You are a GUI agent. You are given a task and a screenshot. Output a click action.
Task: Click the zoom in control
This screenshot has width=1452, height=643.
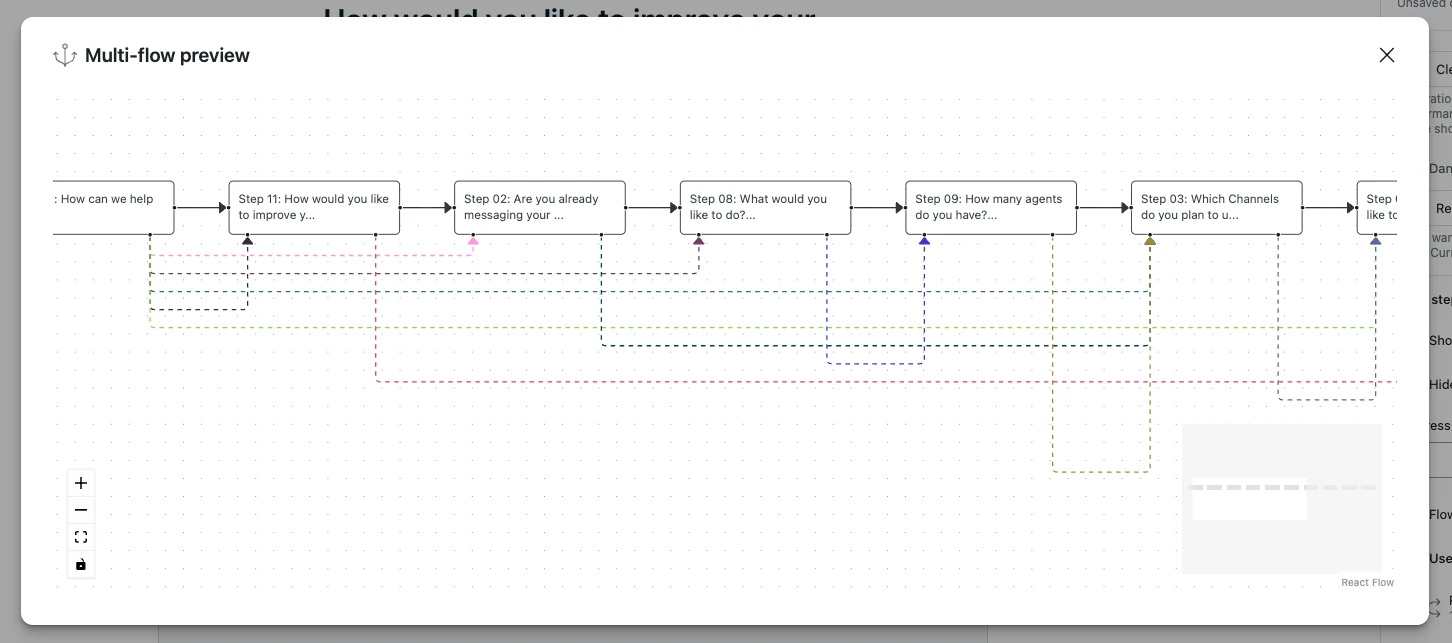click(x=80, y=482)
